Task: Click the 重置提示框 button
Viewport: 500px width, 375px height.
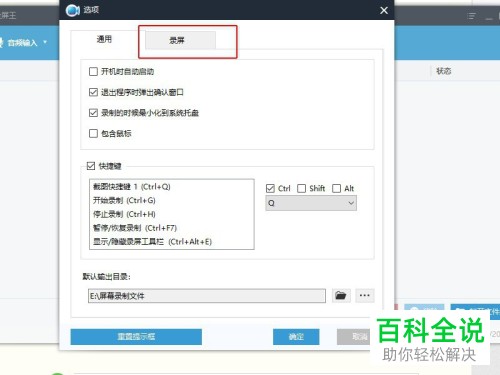Action: [136, 337]
